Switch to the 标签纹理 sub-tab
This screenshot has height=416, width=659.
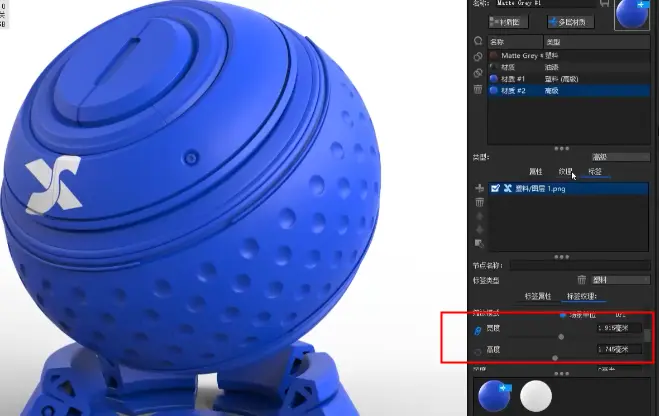tap(582, 296)
